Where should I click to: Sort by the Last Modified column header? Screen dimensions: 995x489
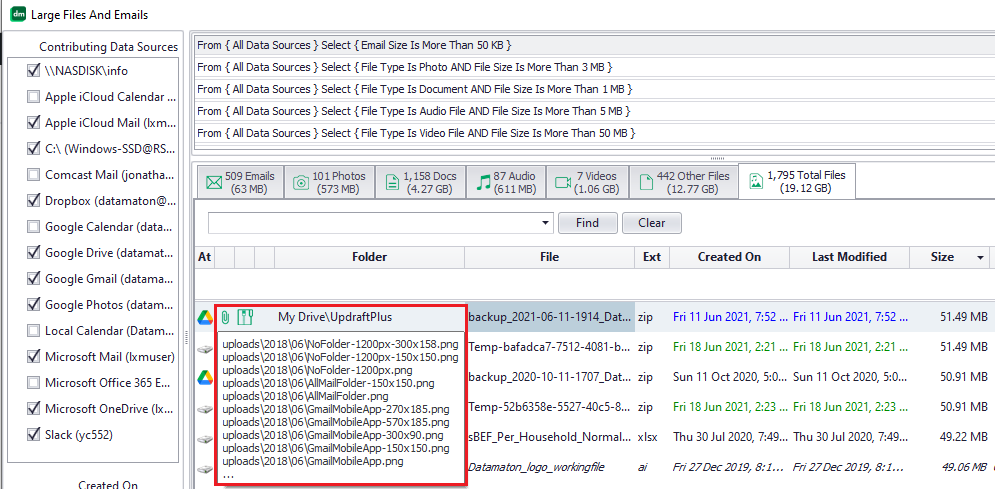point(849,257)
